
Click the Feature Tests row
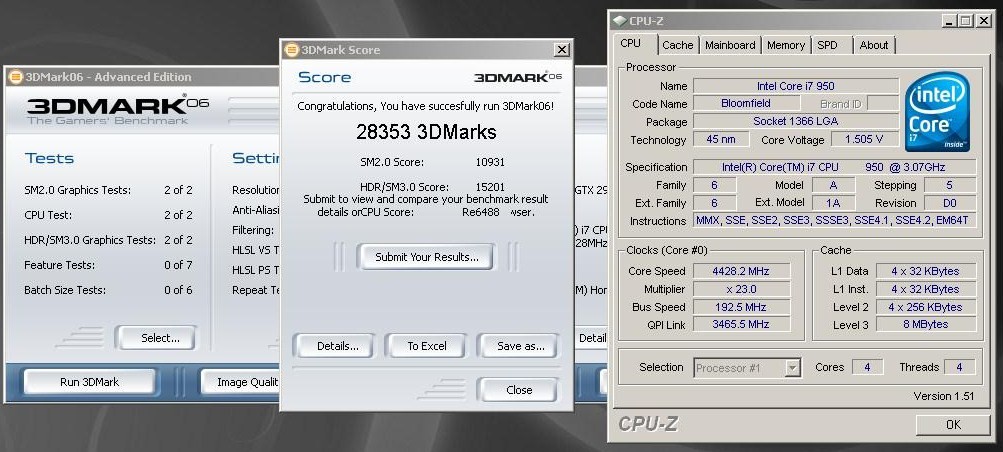pos(108,265)
